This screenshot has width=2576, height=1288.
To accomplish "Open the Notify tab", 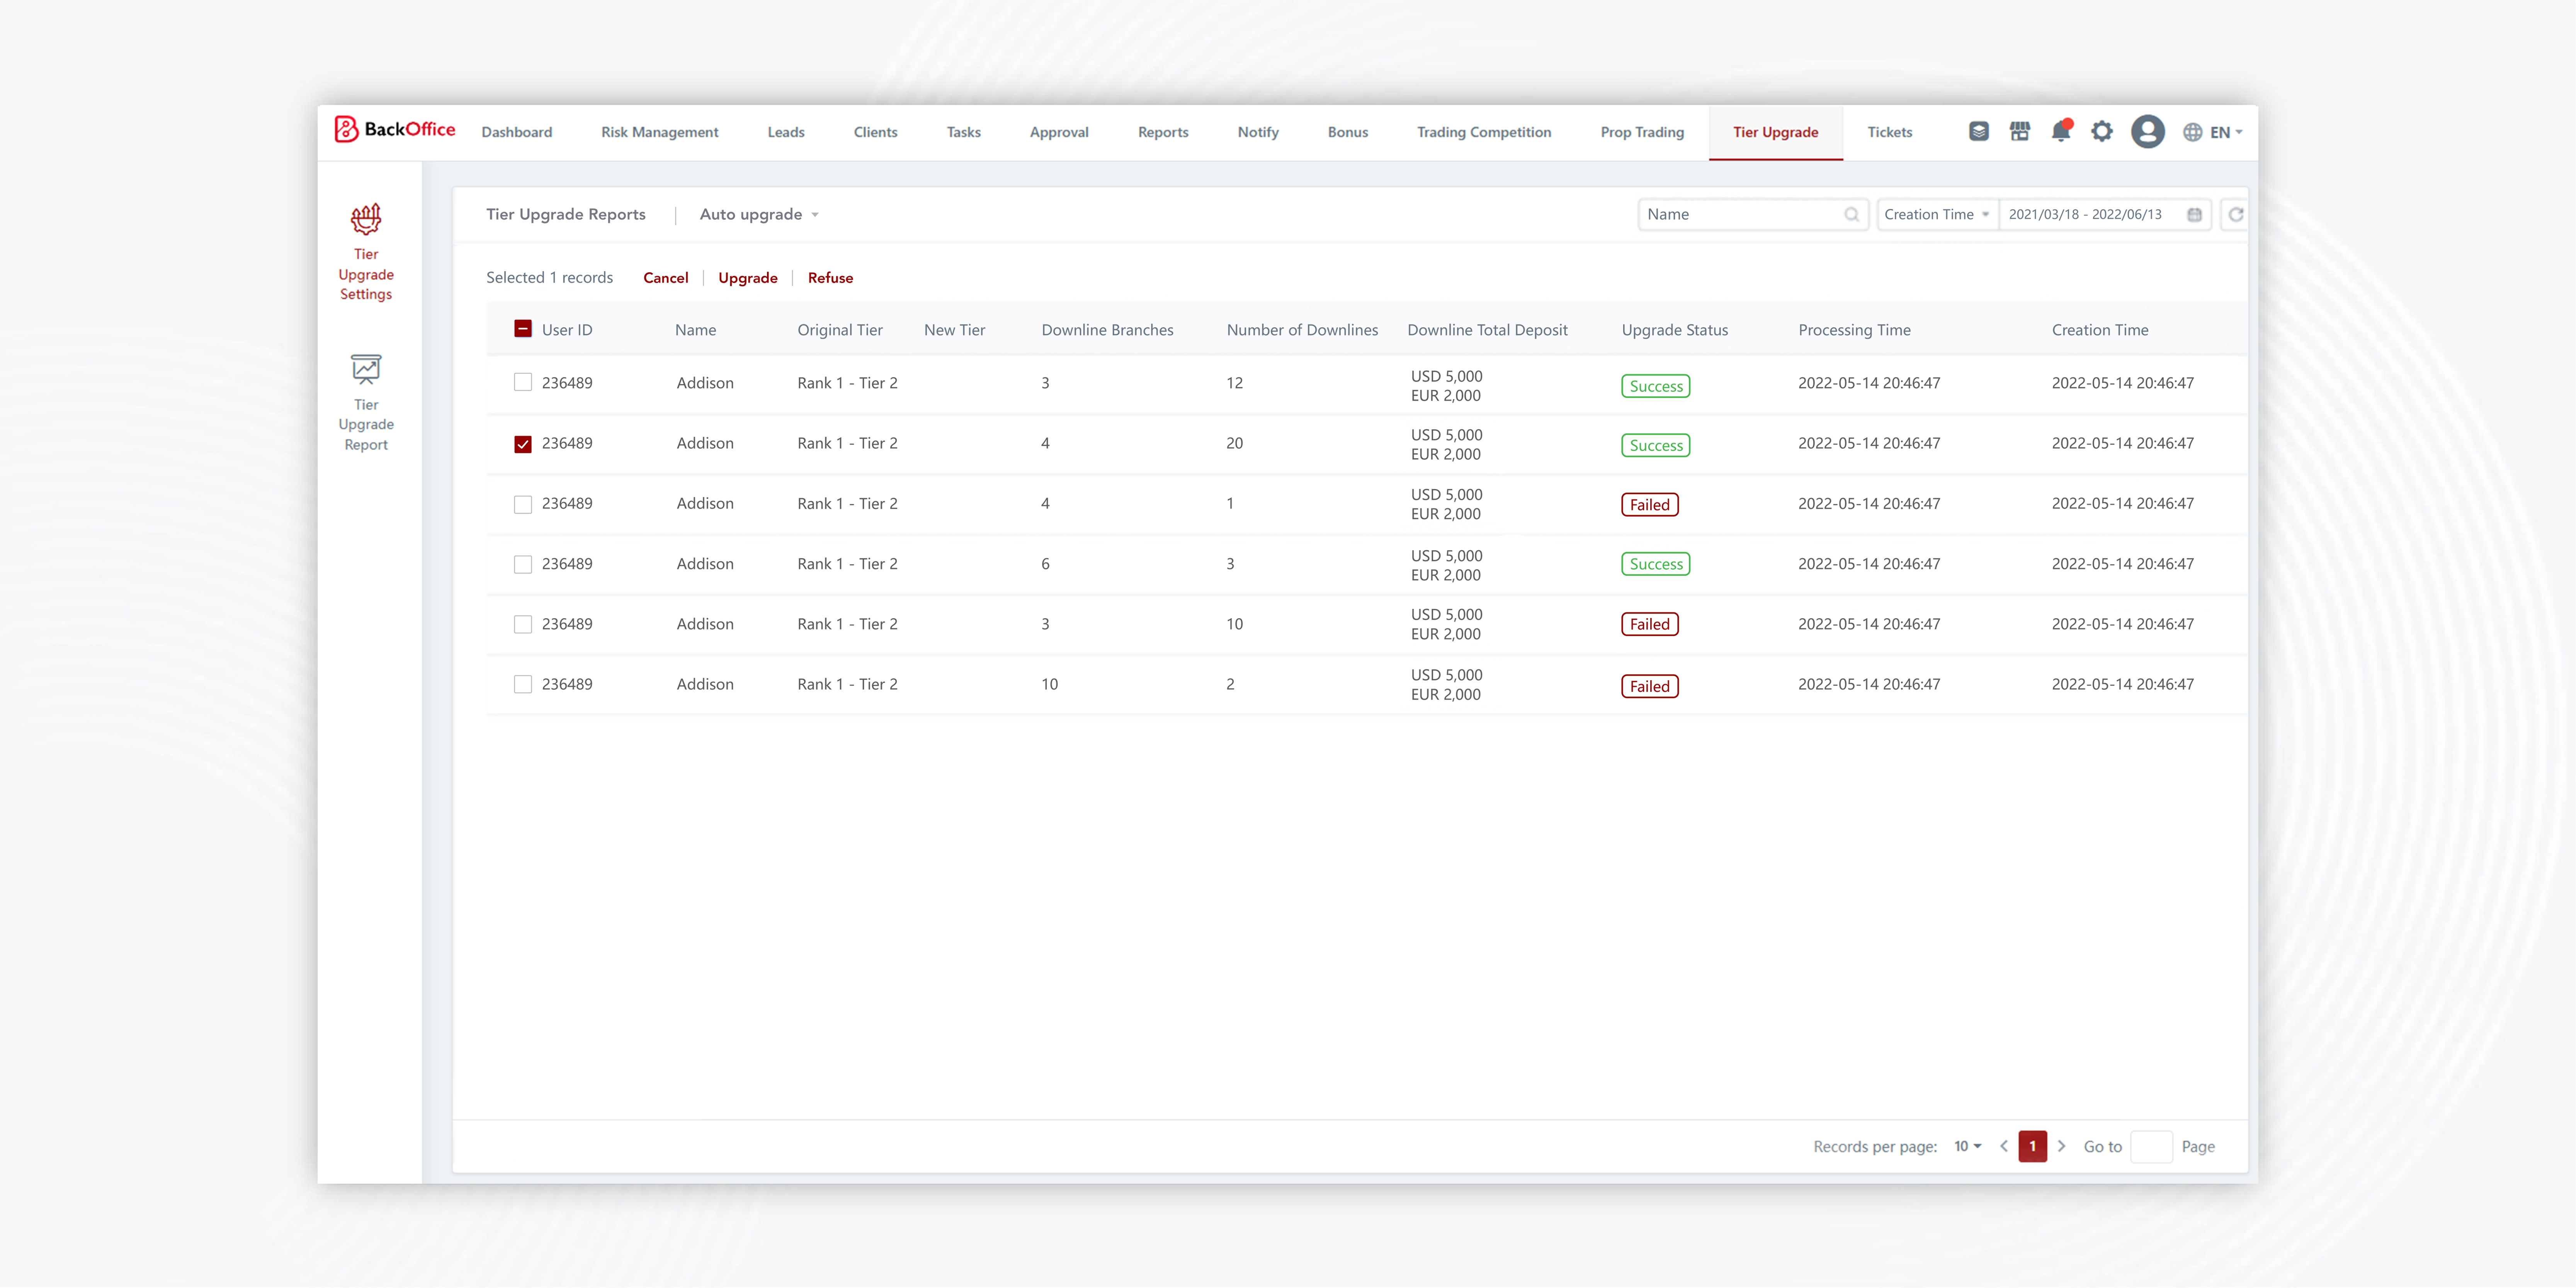I will pyautogui.click(x=1258, y=132).
